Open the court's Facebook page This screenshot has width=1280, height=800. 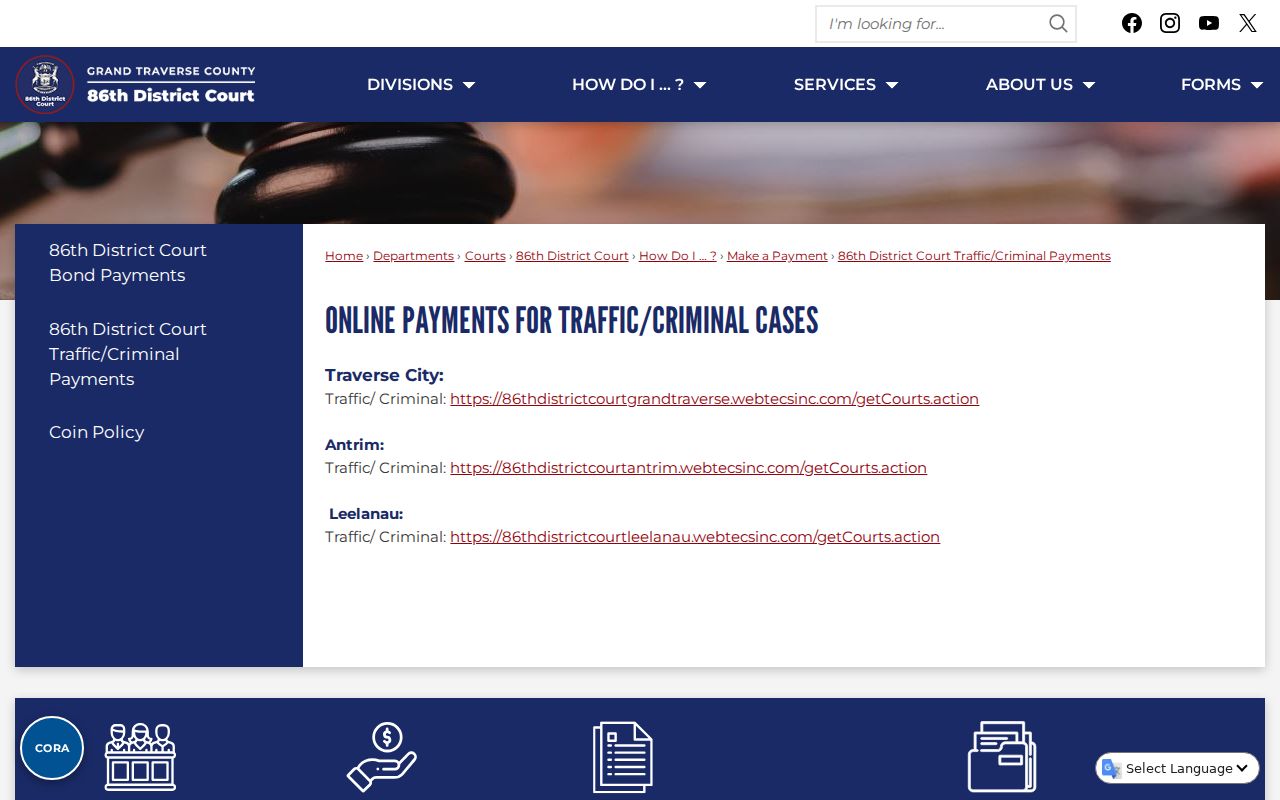(x=1131, y=23)
